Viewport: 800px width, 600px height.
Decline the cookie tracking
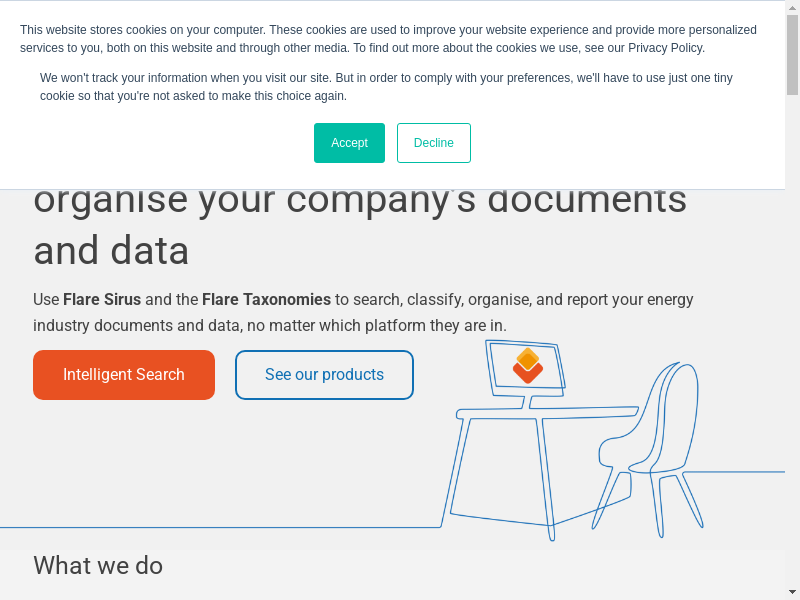433,143
